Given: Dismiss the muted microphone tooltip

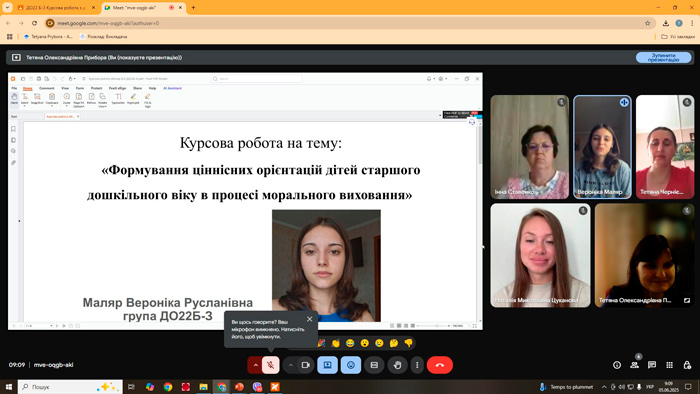Looking at the screenshot, I should pos(309,319).
